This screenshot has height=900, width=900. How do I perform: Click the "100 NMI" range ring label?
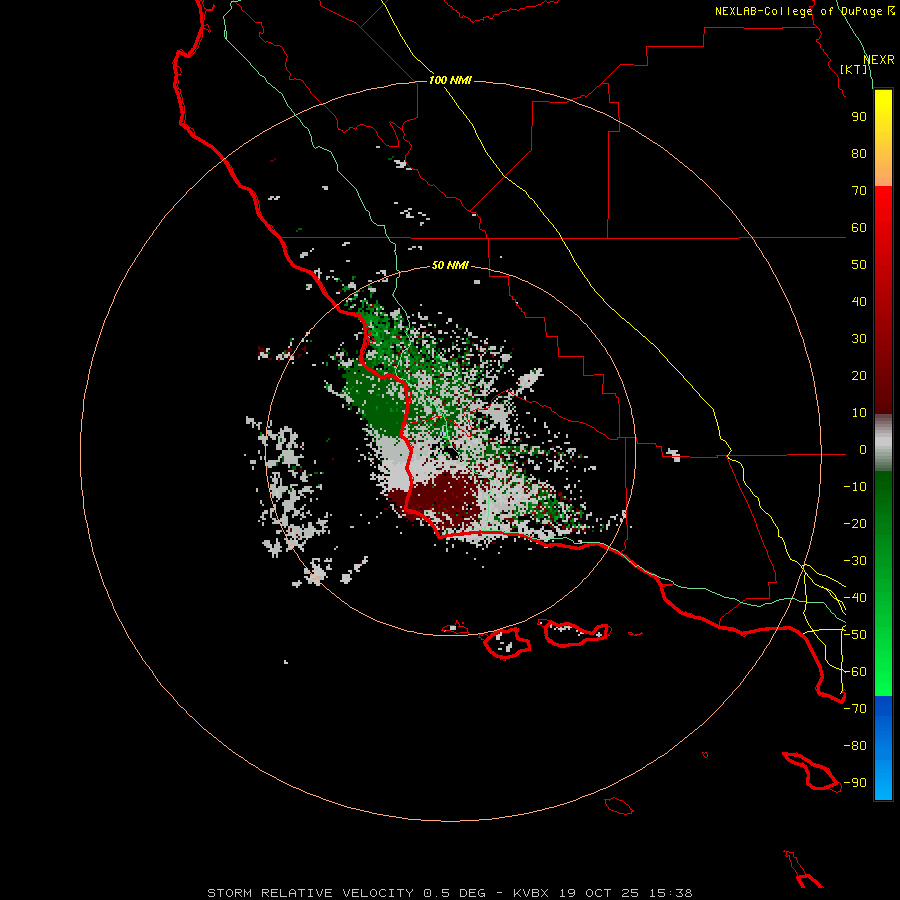click(450, 80)
